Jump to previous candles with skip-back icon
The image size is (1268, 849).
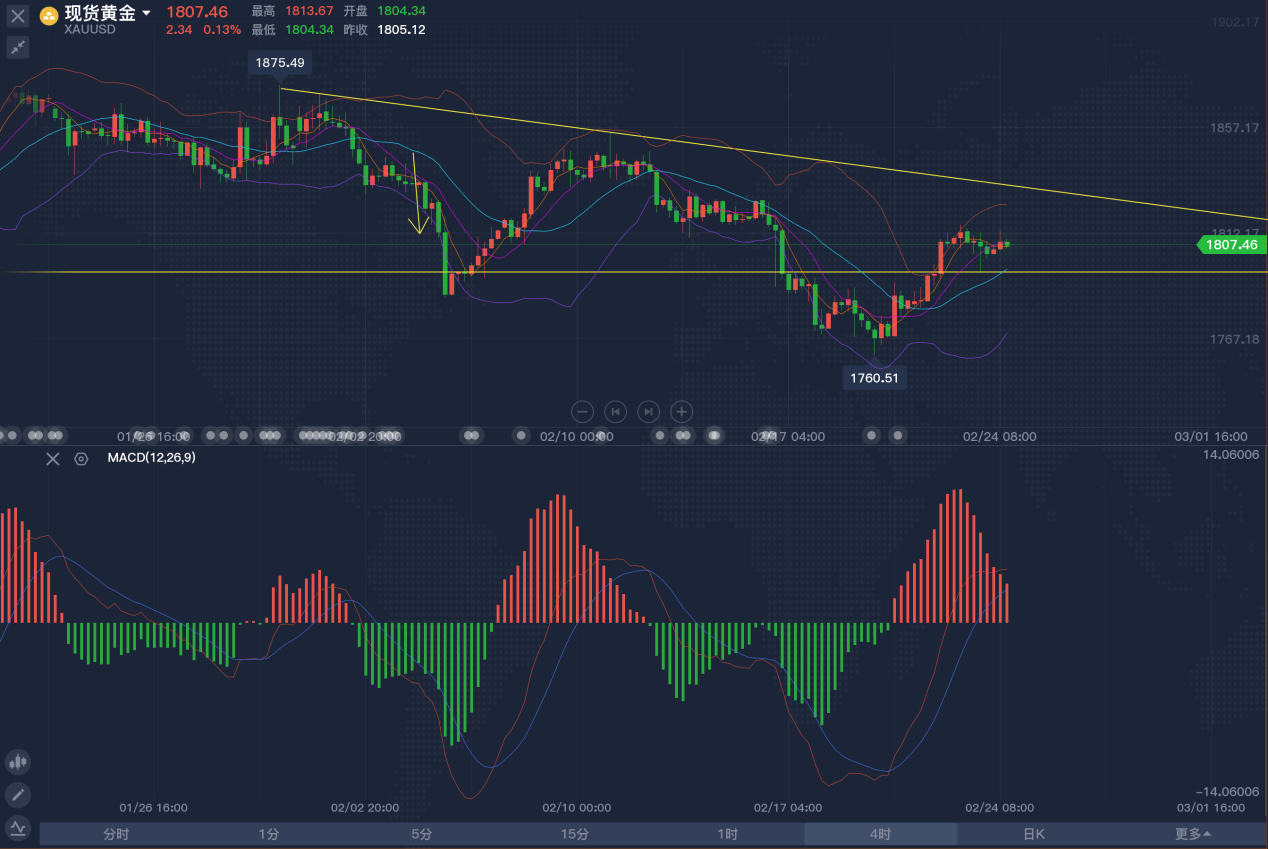point(616,411)
